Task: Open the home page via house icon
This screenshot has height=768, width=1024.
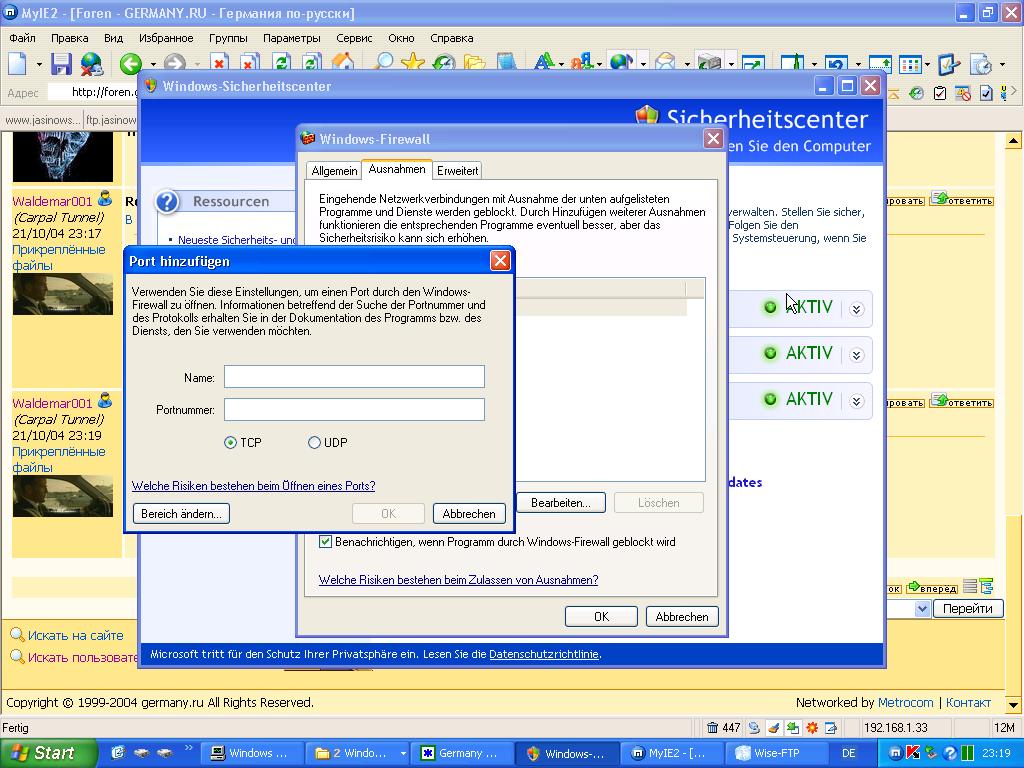Action: click(343, 63)
